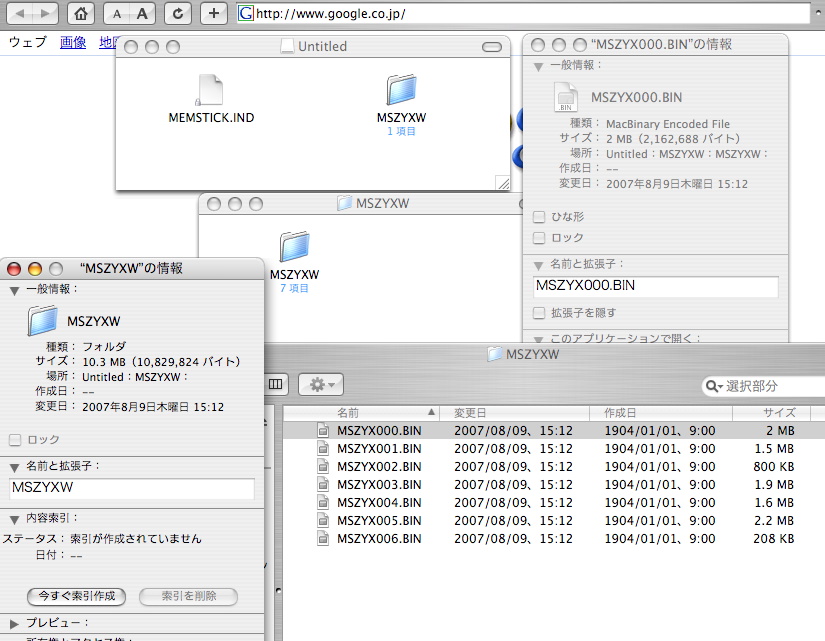Click folder icon in MSZYXW info panel

click(x=42, y=320)
